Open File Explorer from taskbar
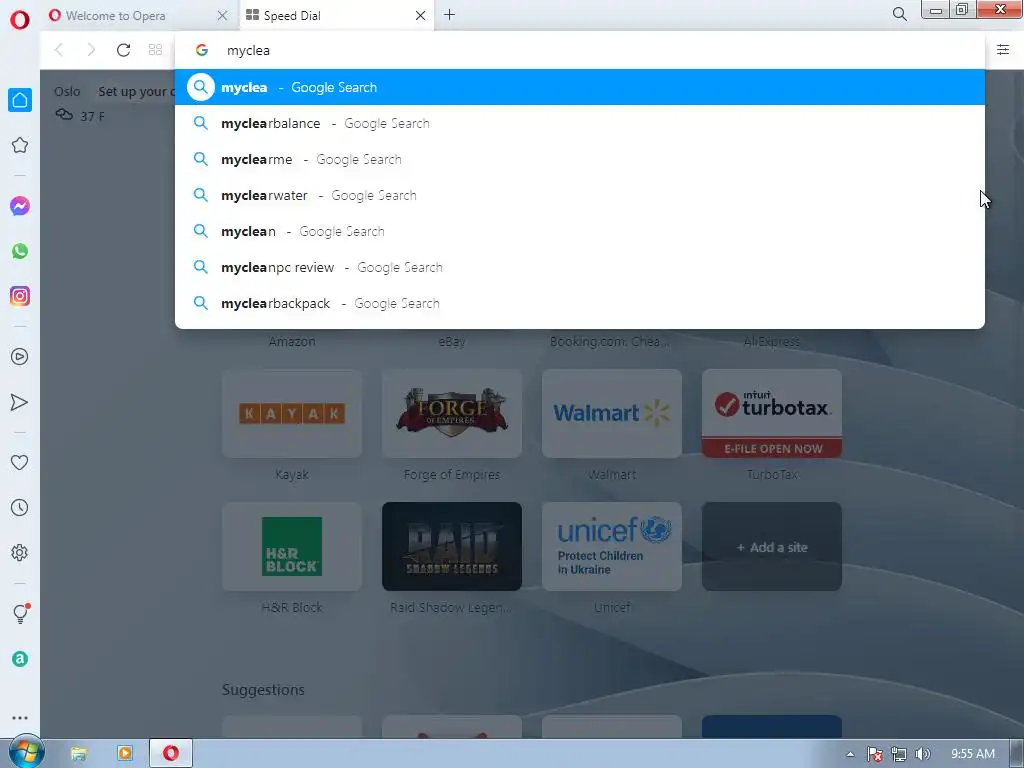The height and width of the screenshot is (768, 1024). click(x=78, y=753)
